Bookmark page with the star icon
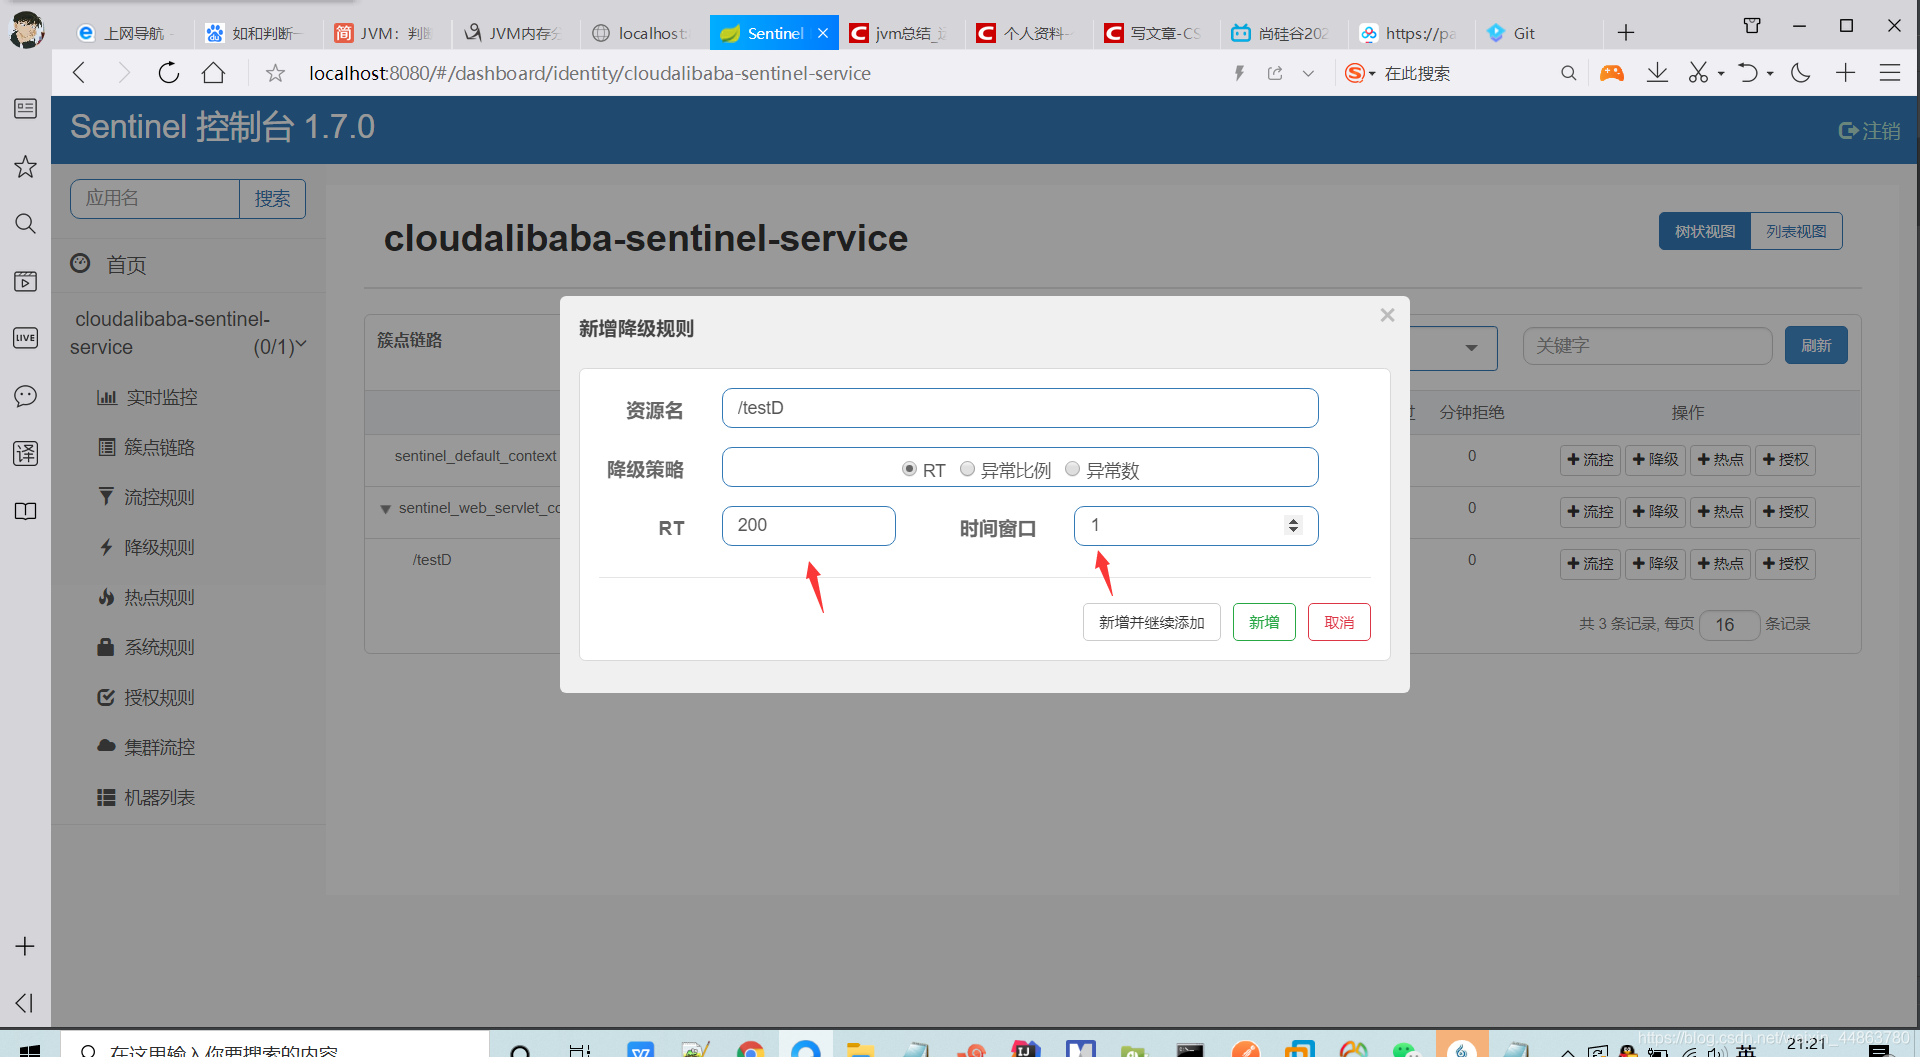 click(x=275, y=73)
